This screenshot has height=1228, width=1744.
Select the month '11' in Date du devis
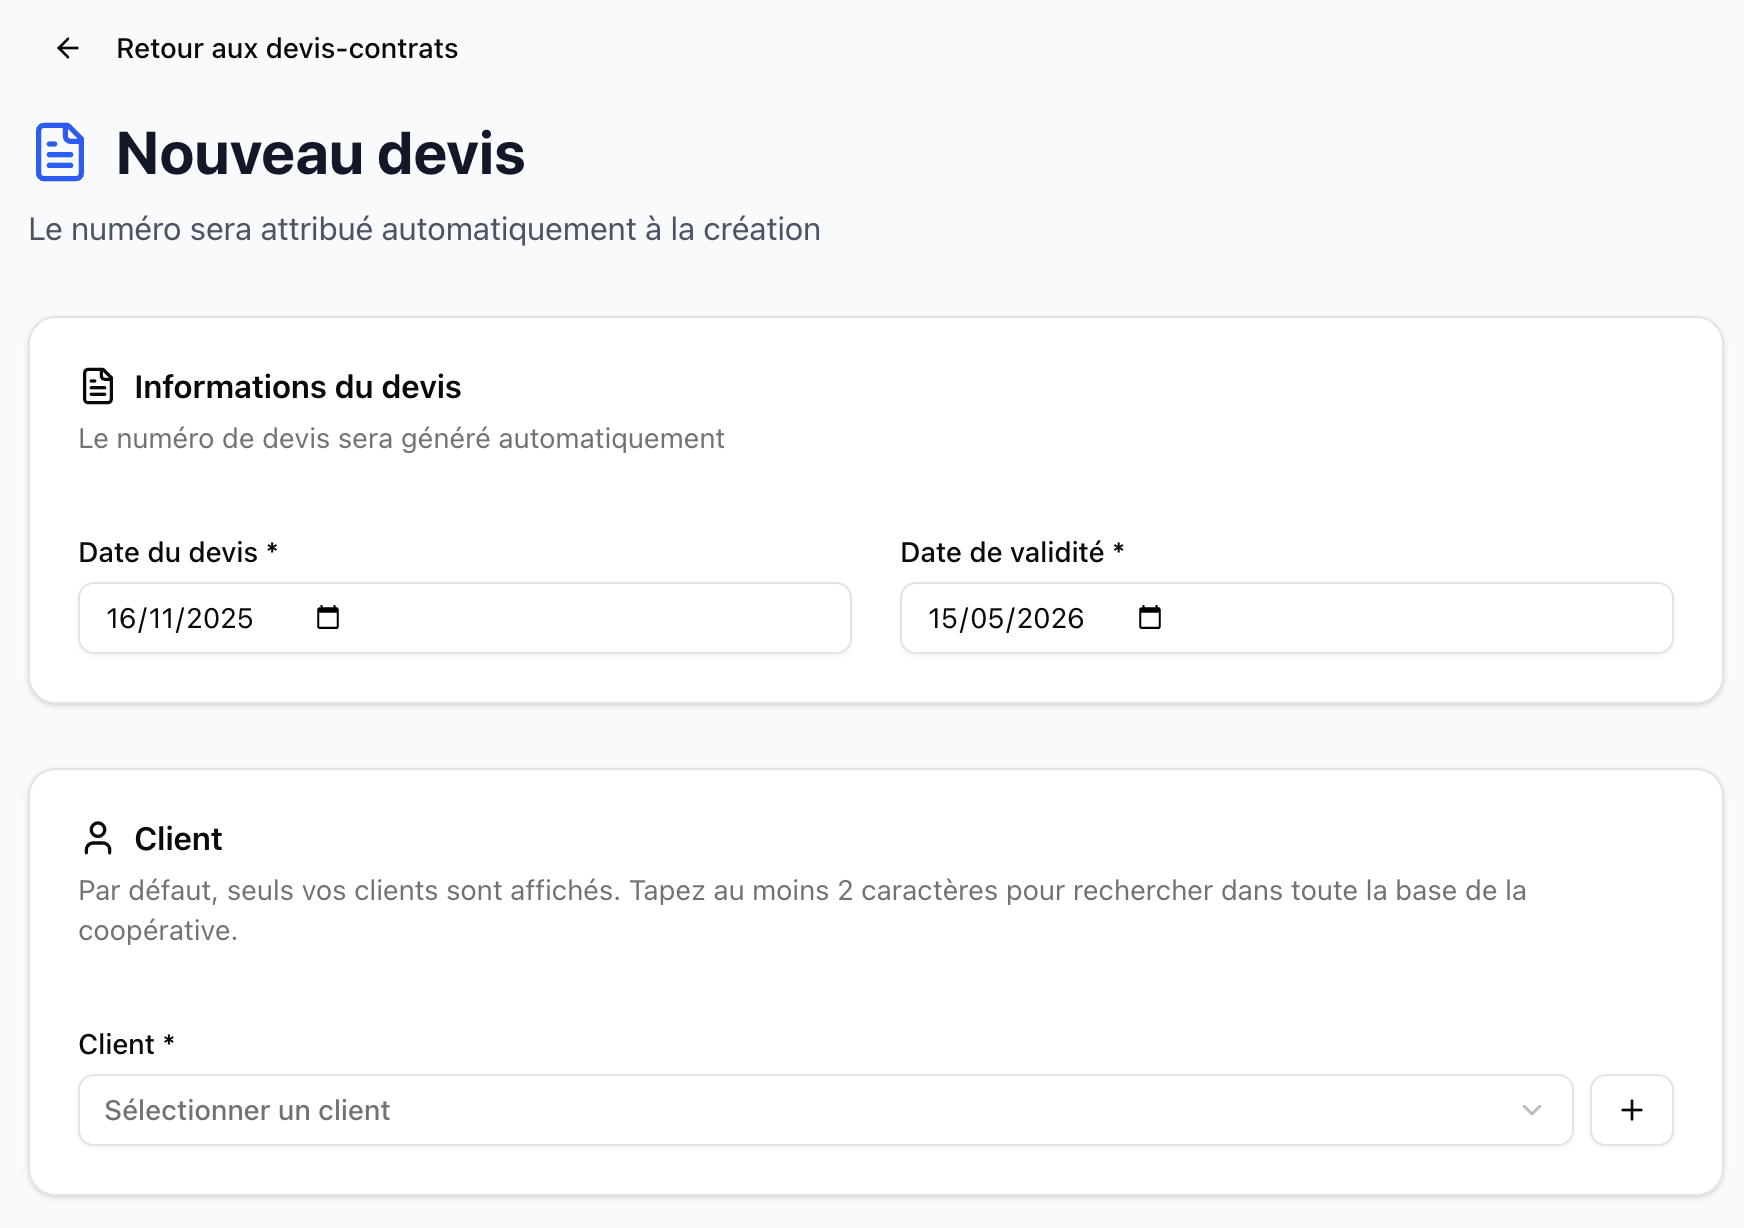(x=163, y=619)
